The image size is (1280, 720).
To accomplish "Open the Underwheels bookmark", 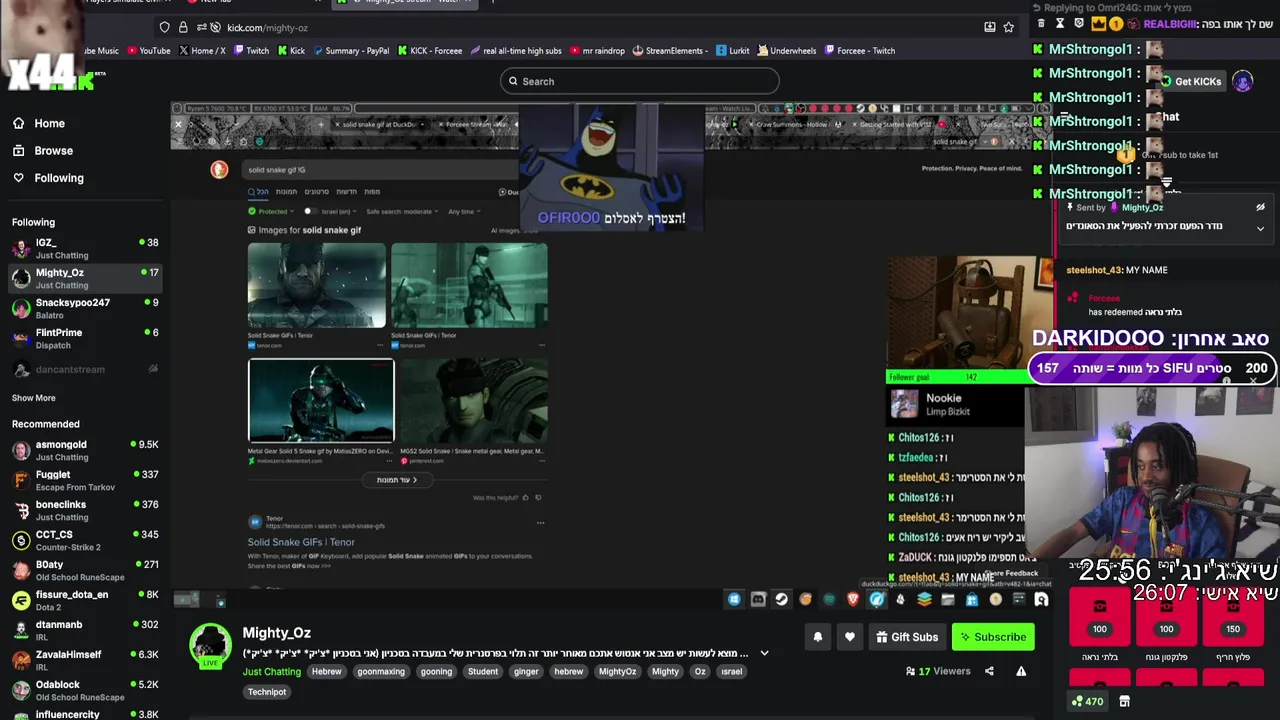I will pos(786,50).
